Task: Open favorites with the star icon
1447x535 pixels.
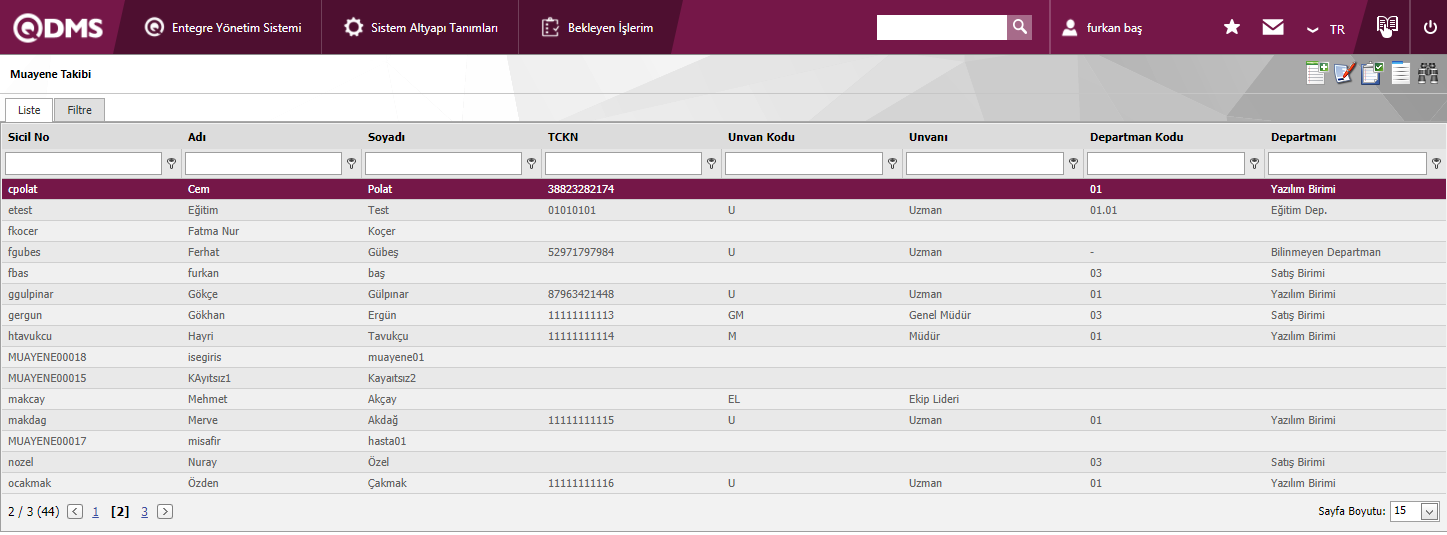Action: (1232, 27)
